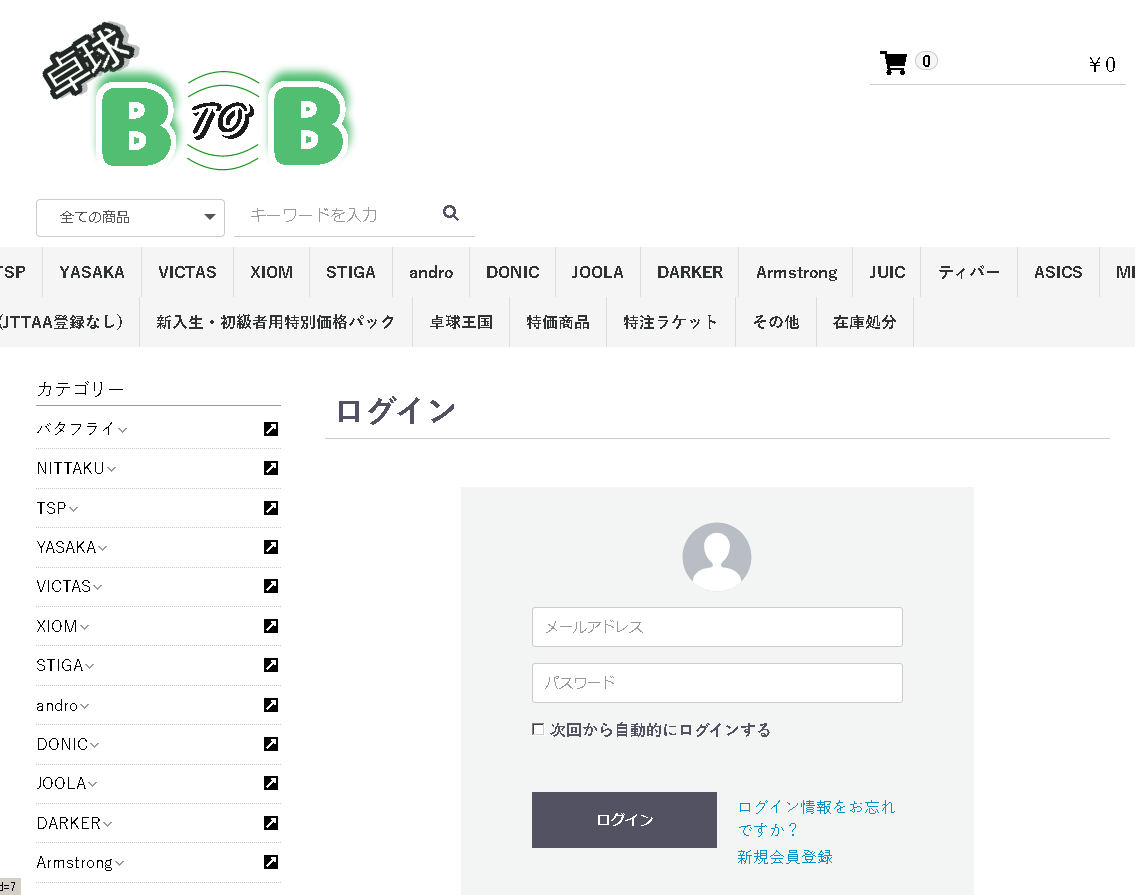Click the メールアドレス input field
Viewport: 1135px width, 895px height.
coord(716,627)
